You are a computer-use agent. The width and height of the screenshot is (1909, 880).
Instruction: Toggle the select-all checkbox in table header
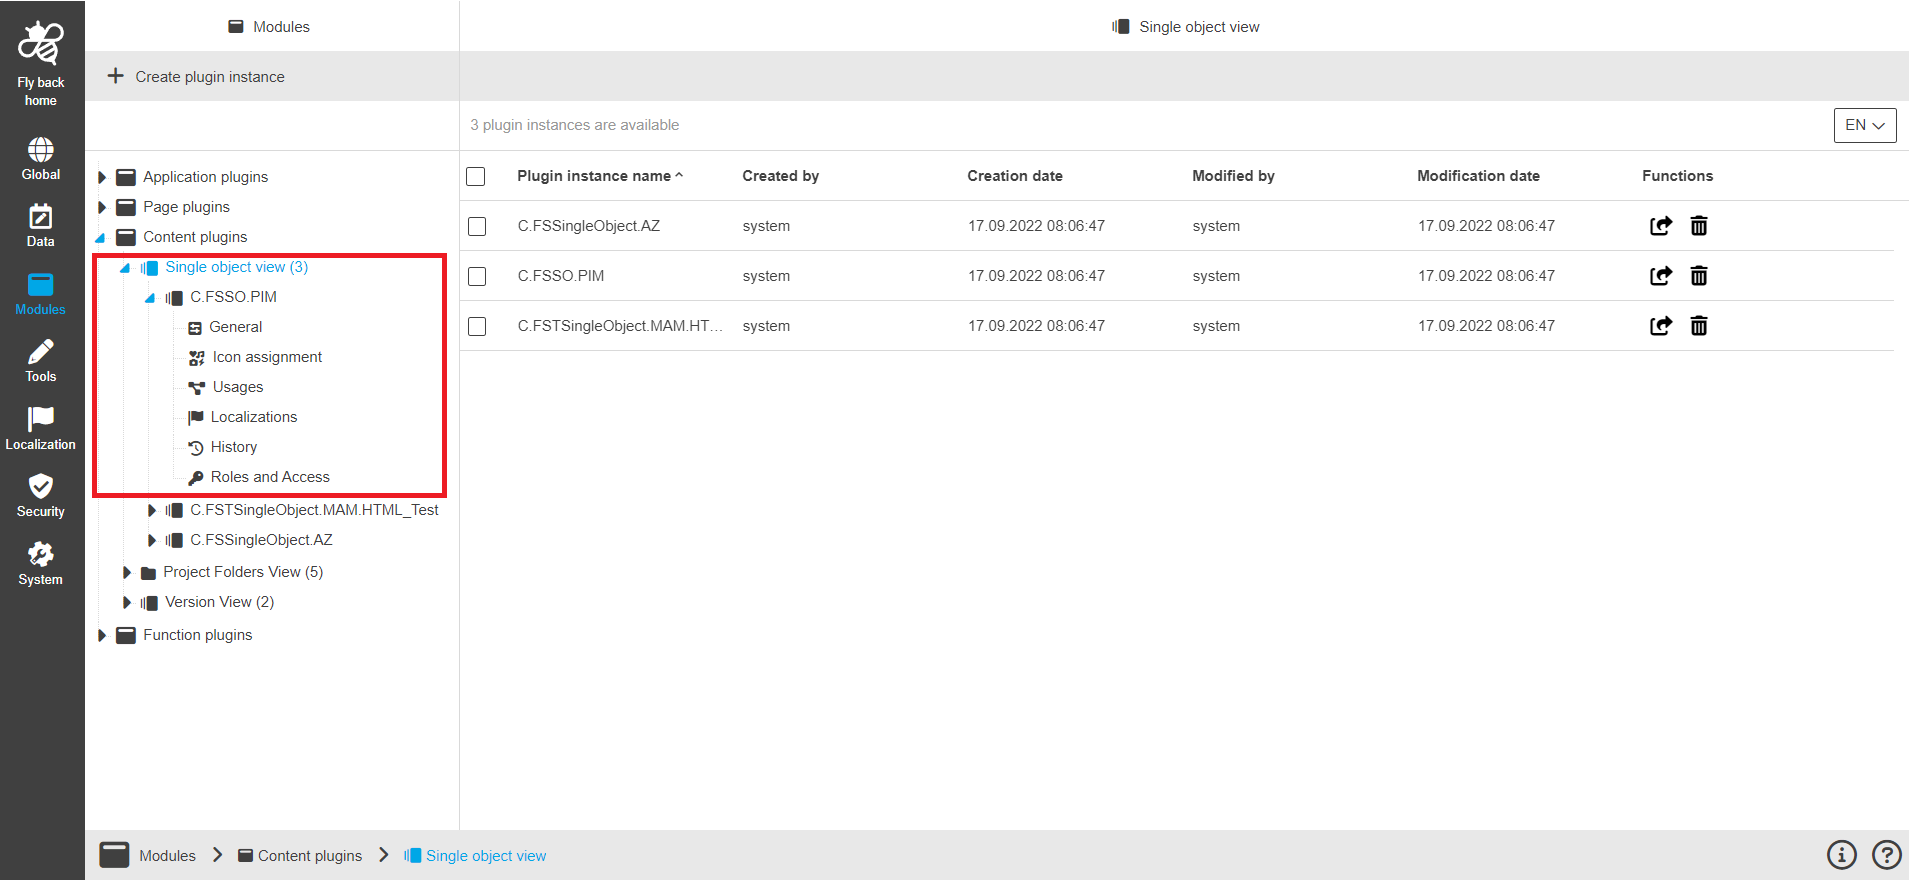point(476,176)
